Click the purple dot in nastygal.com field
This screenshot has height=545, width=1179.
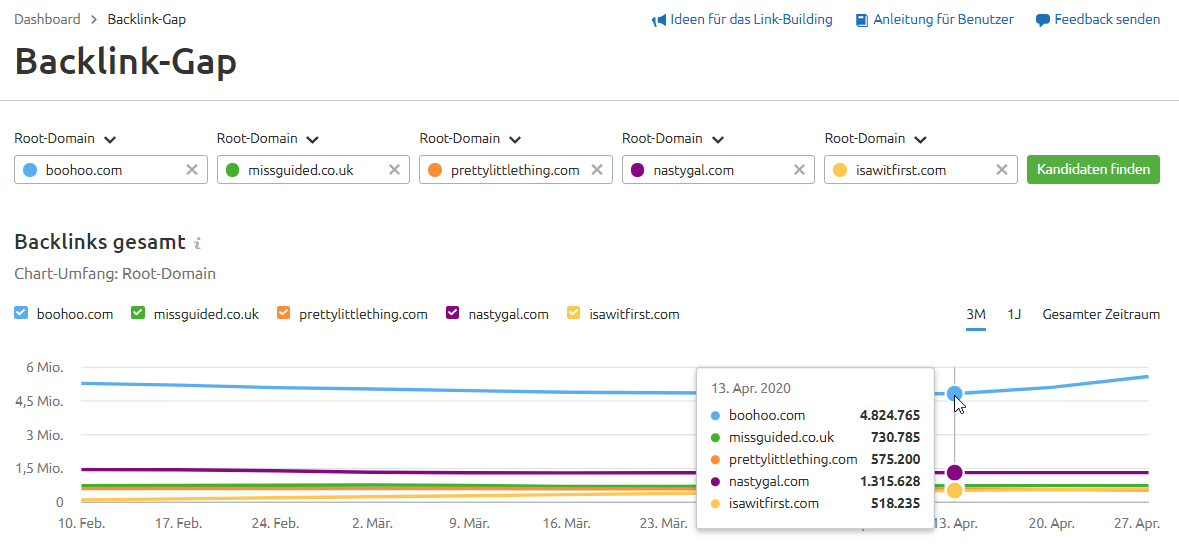[x=637, y=170]
